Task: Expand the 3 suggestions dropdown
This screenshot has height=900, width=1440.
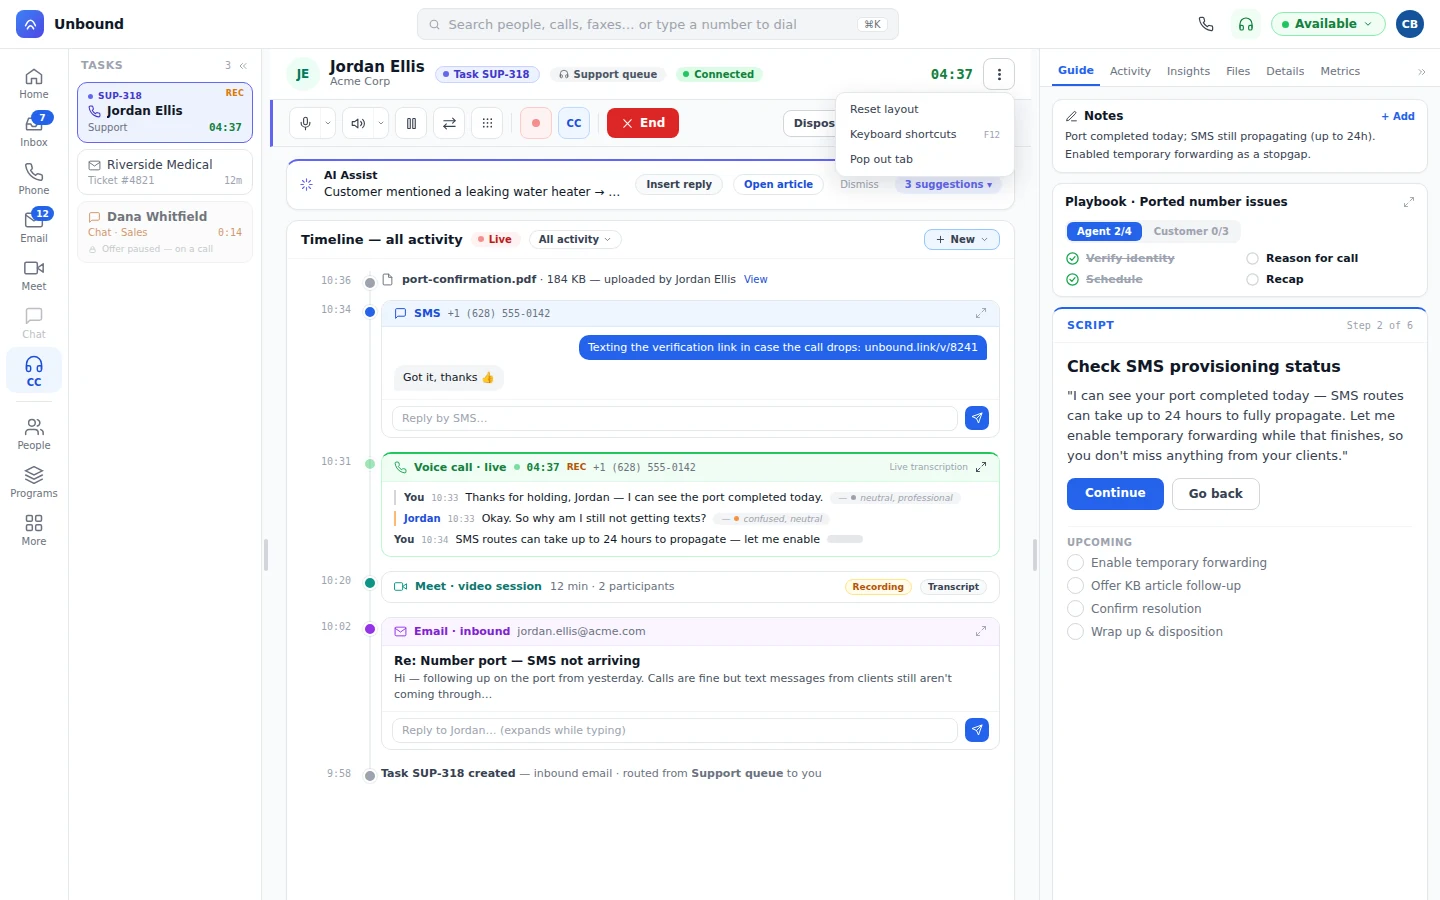Action: point(948,184)
